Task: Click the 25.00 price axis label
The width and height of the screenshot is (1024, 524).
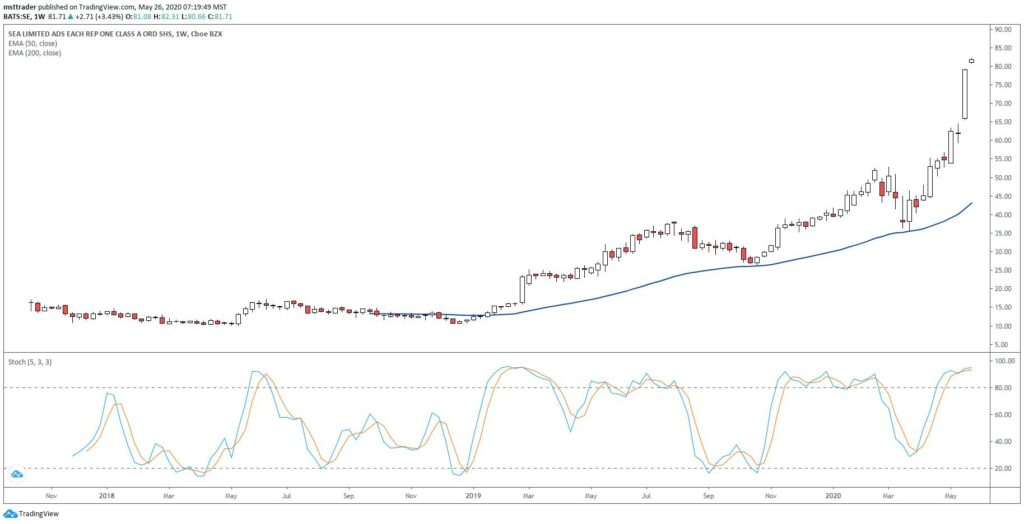Action: [1002, 270]
